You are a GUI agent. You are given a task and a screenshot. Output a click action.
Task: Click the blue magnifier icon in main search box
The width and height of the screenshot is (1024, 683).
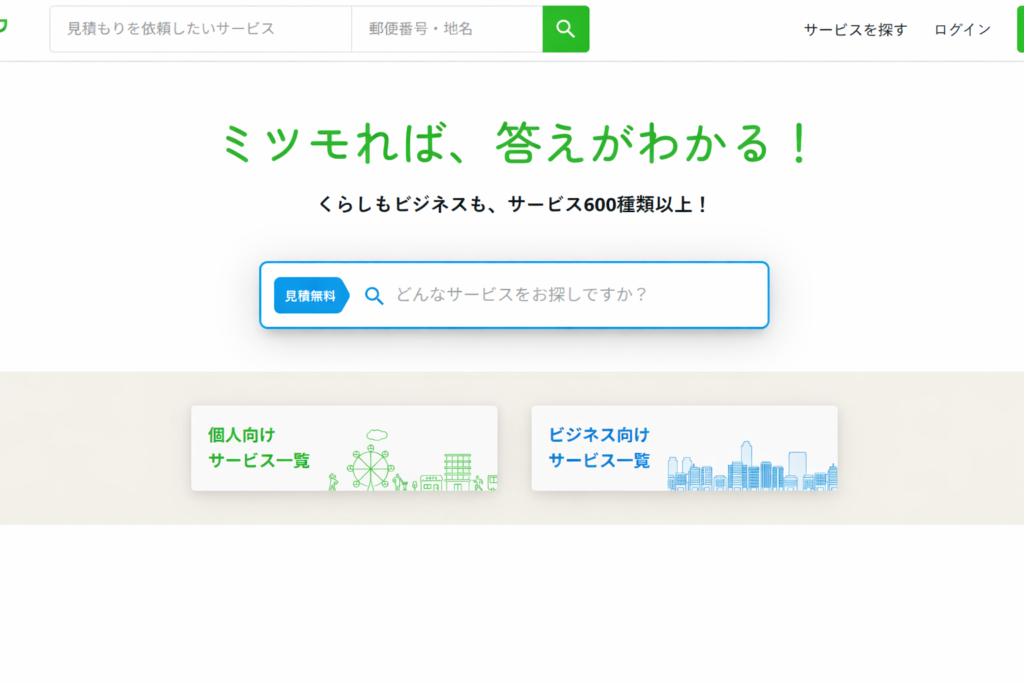point(374,295)
